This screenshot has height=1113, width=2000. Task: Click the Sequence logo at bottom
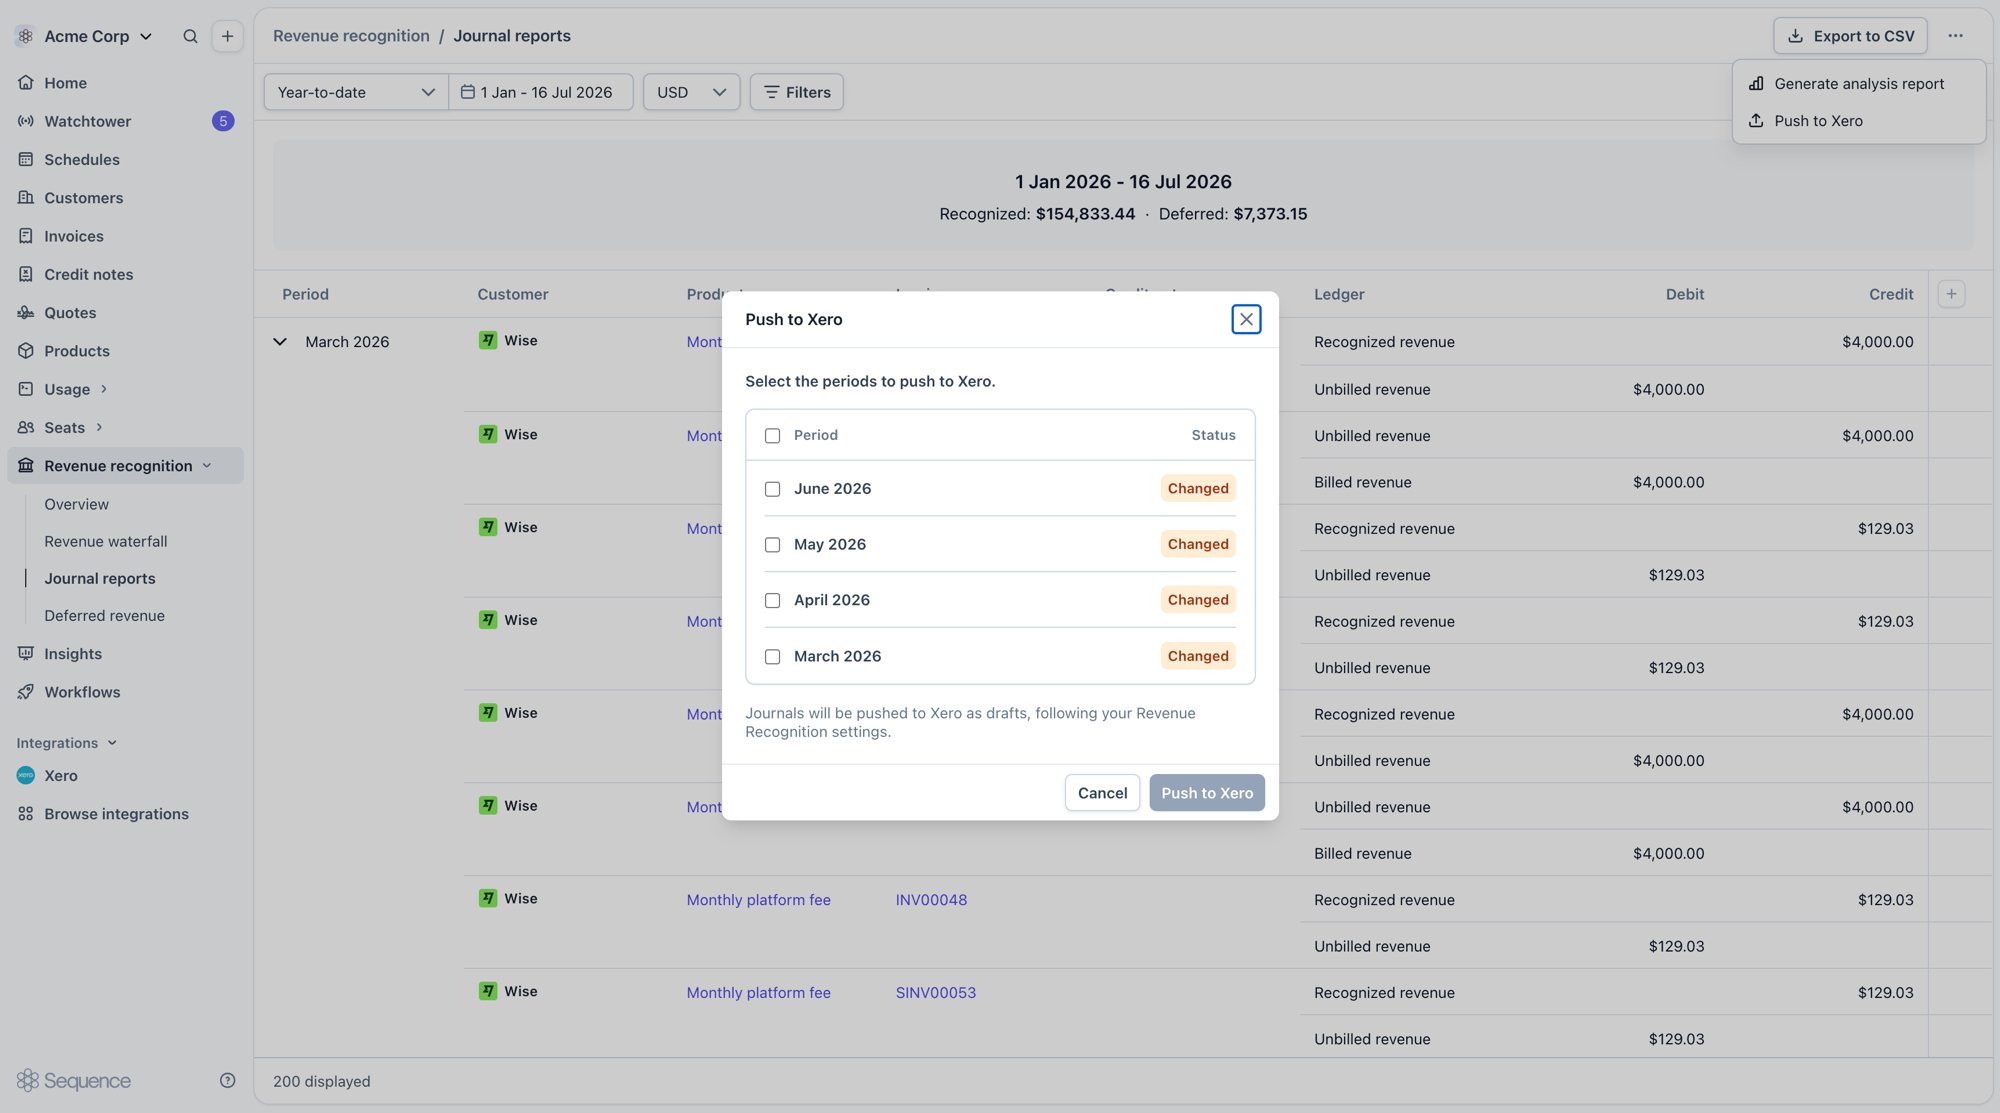74,1081
